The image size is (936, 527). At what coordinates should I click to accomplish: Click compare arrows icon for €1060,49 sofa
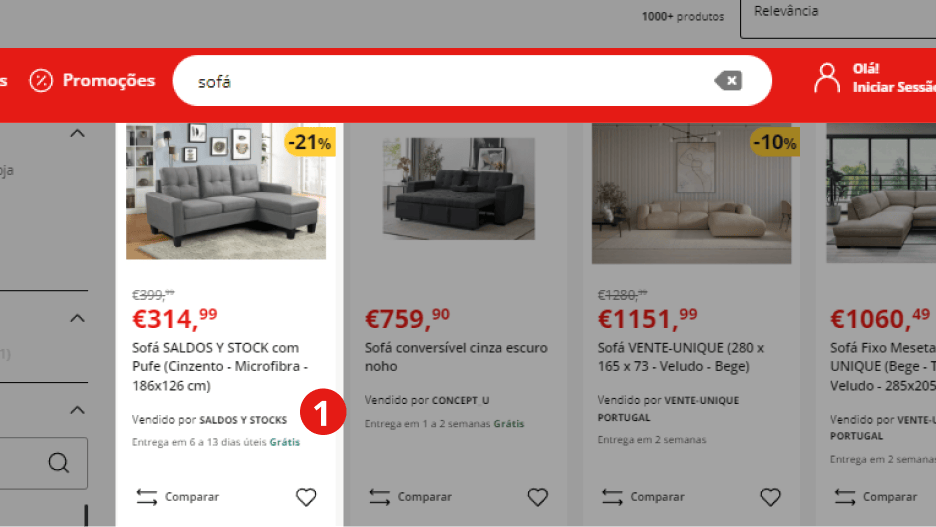click(845, 497)
